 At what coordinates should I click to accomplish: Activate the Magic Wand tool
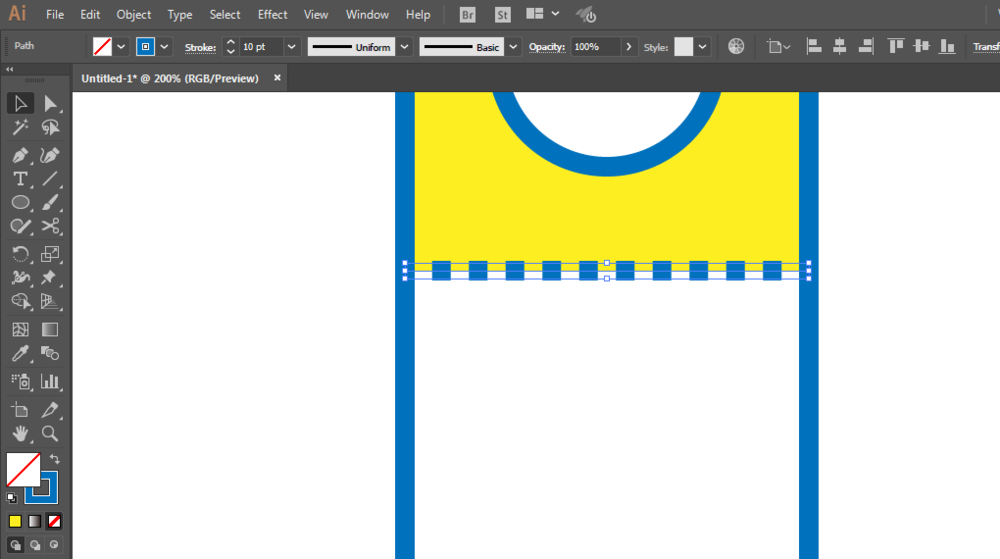click(20, 128)
